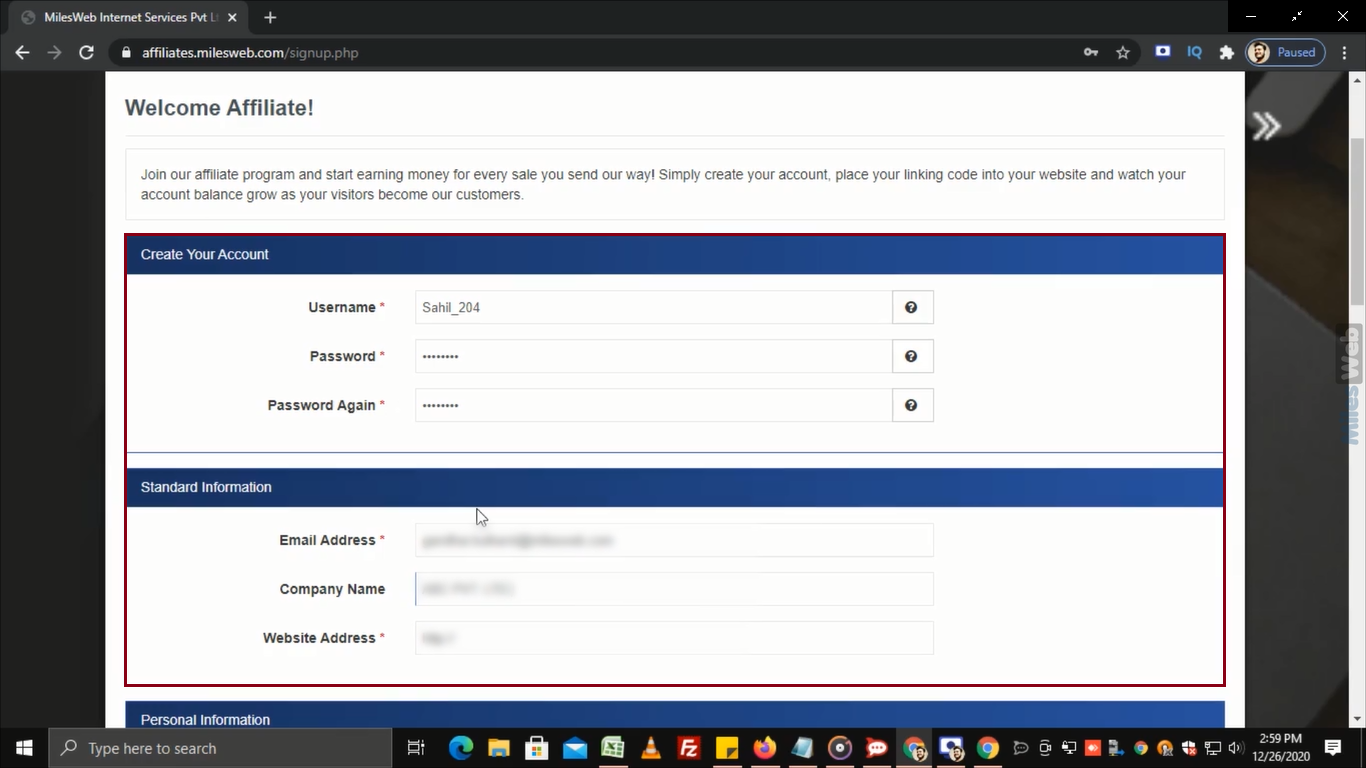The width and height of the screenshot is (1366, 768).
Task: Click the 'Personal Information' section header
Action: [x=675, y=716]
